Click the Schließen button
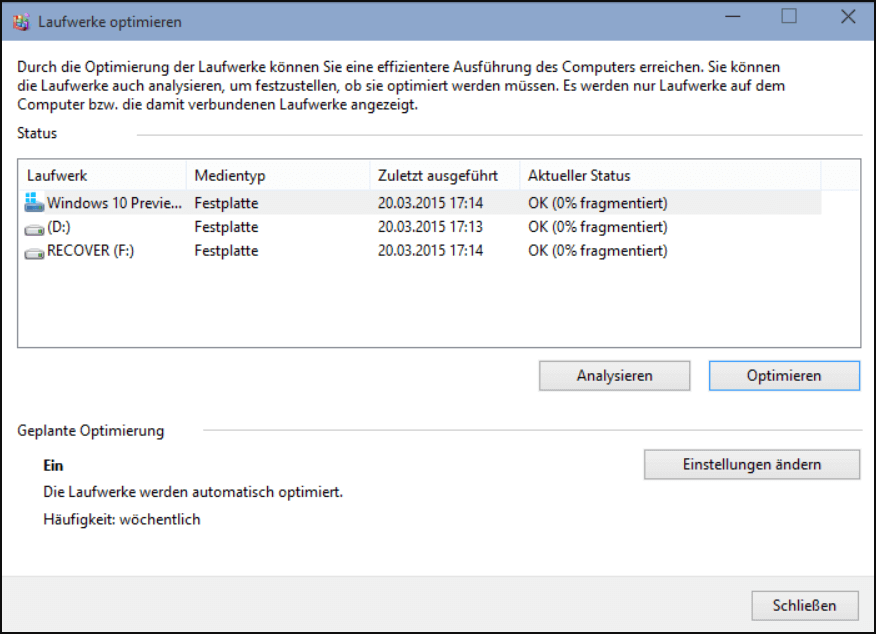This screenshot has height=634, width=876. [x=804, y=606]
